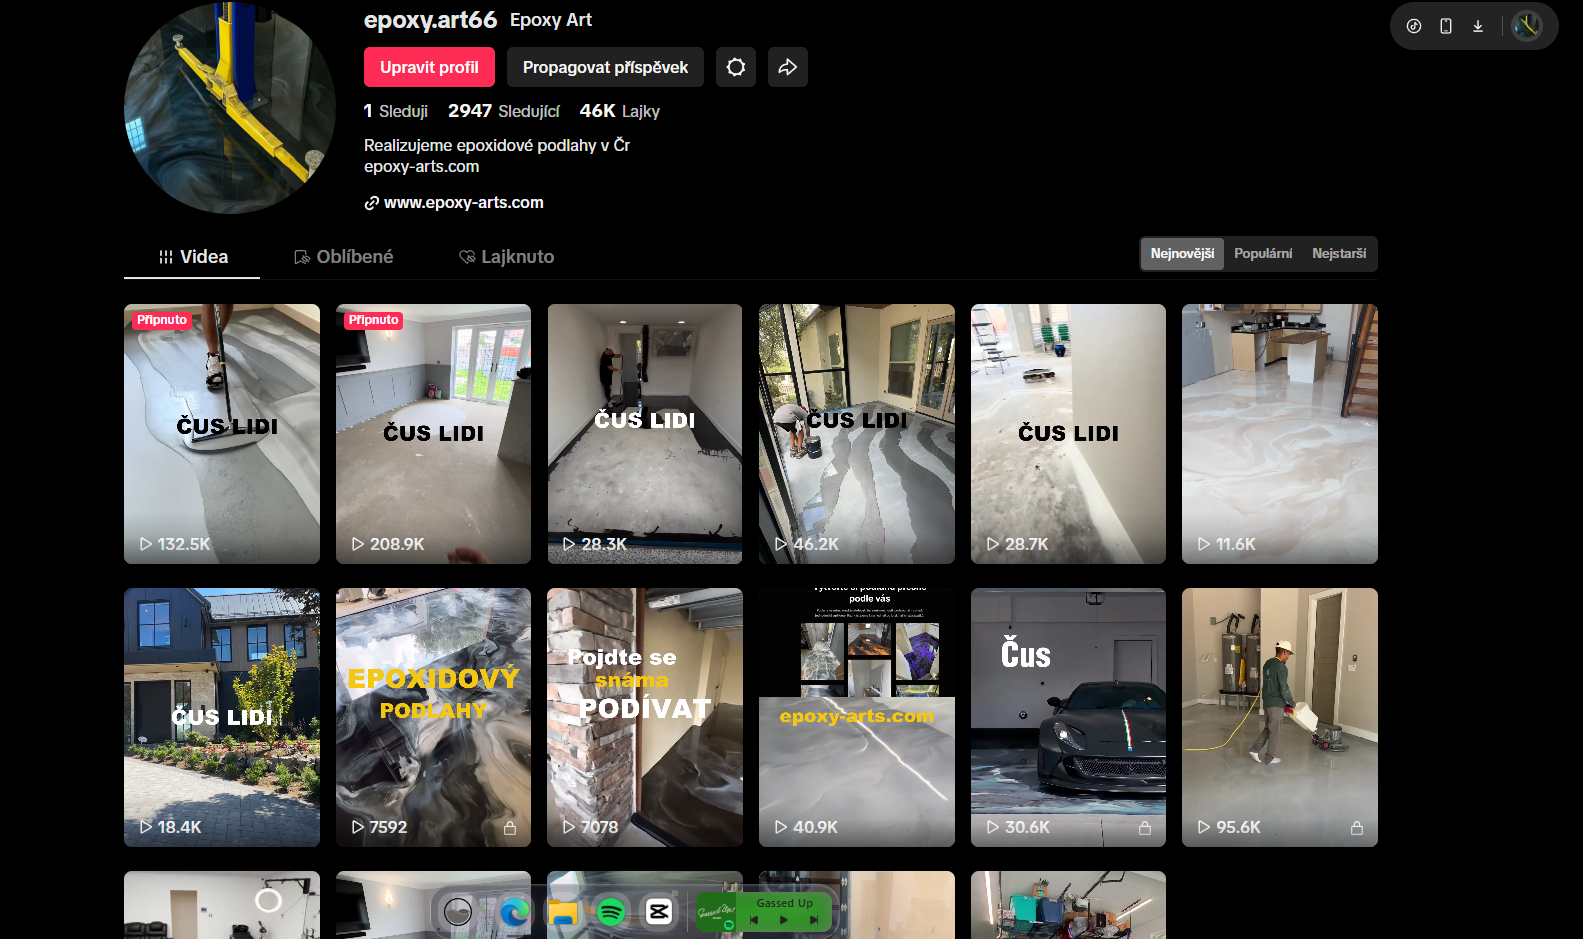Switch to the Oblíbené tab

(344, 257)
